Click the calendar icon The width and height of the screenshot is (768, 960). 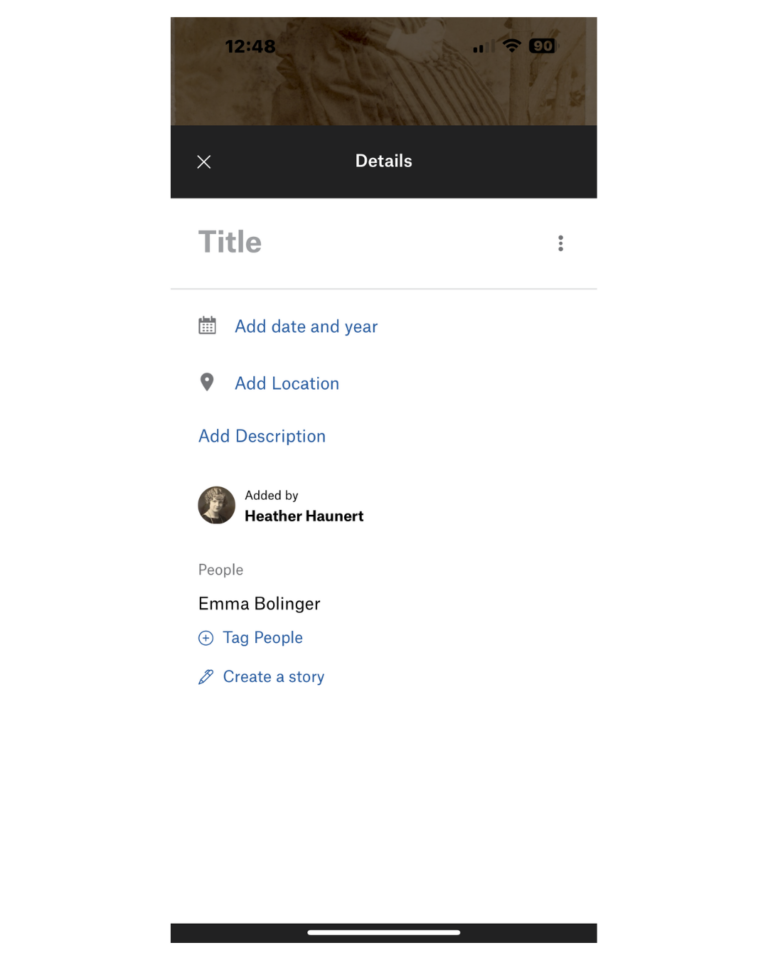(207, 326)
